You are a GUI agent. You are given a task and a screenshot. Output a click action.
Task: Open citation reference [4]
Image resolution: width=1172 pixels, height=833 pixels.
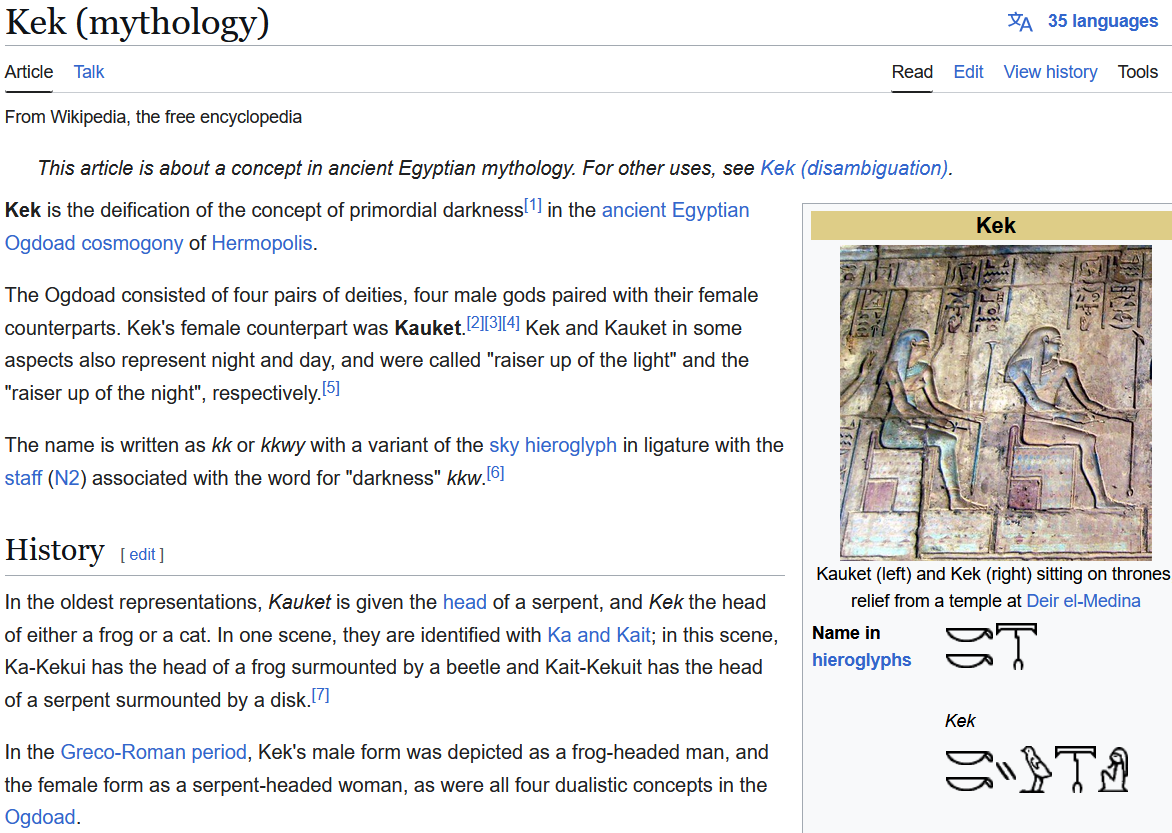(511, 323)
